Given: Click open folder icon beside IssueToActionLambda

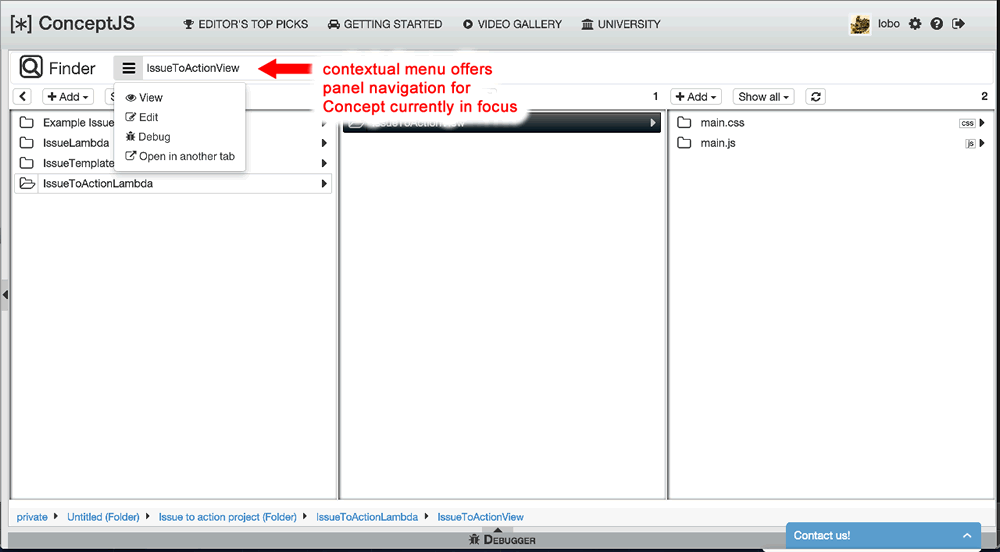Looking at the screenshot, I should (27, 184).
